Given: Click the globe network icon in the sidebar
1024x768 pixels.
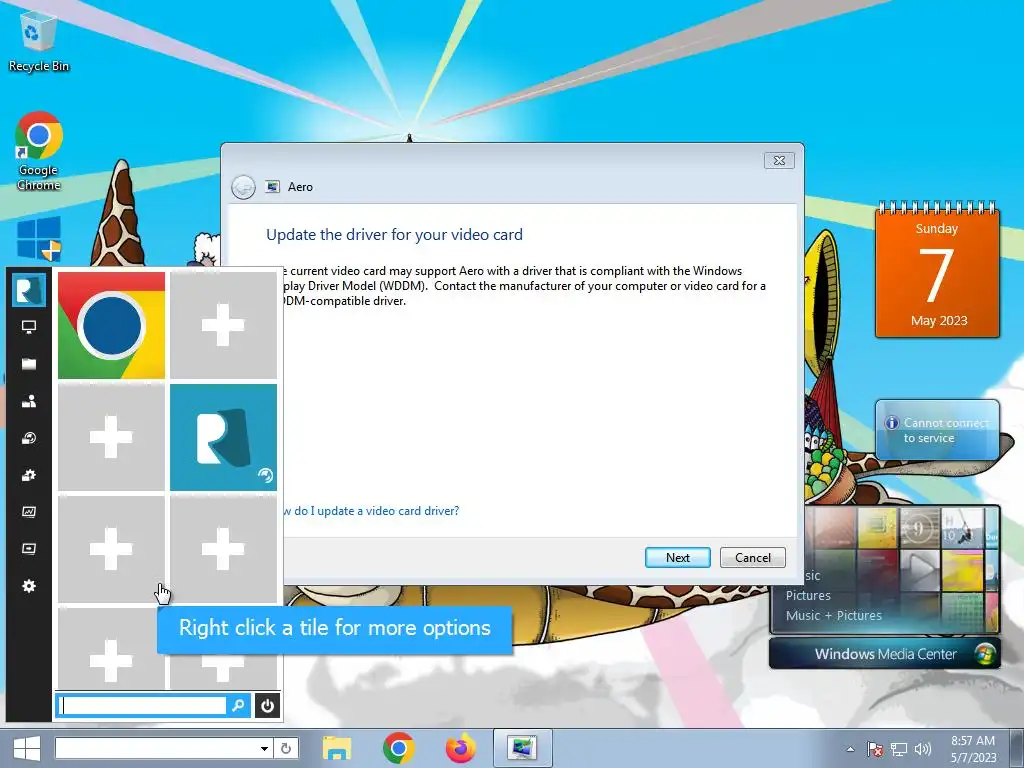Looking at the screenshot, I should tap(29, 438).
